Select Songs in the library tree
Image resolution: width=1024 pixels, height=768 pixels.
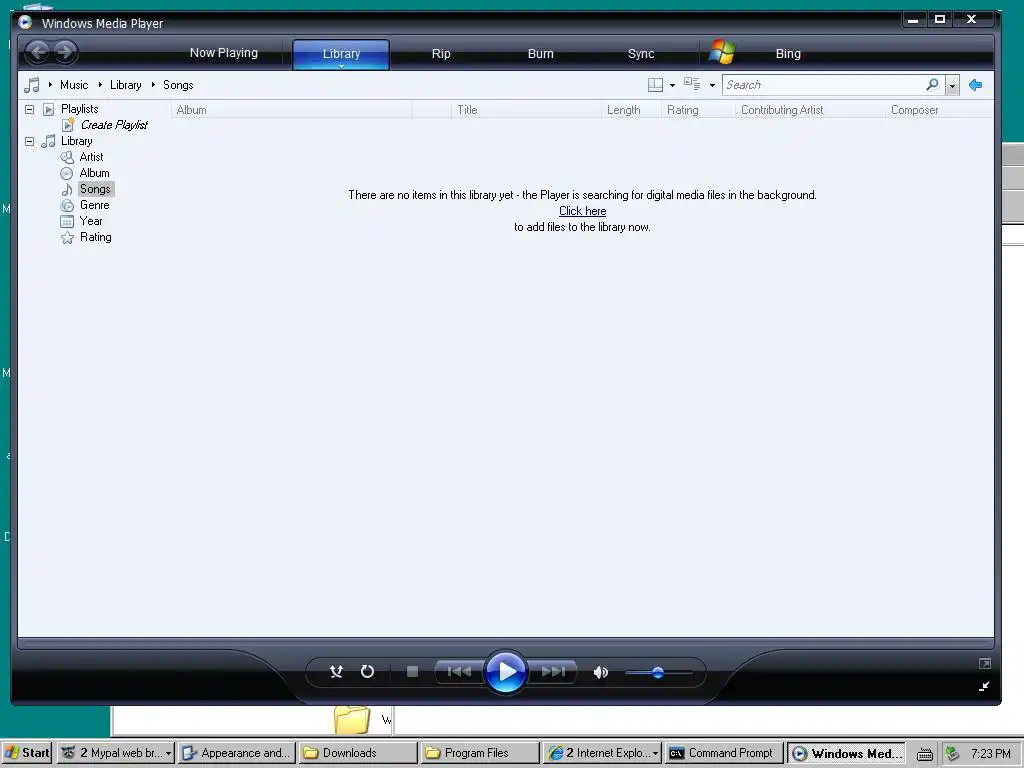[95, 189]
